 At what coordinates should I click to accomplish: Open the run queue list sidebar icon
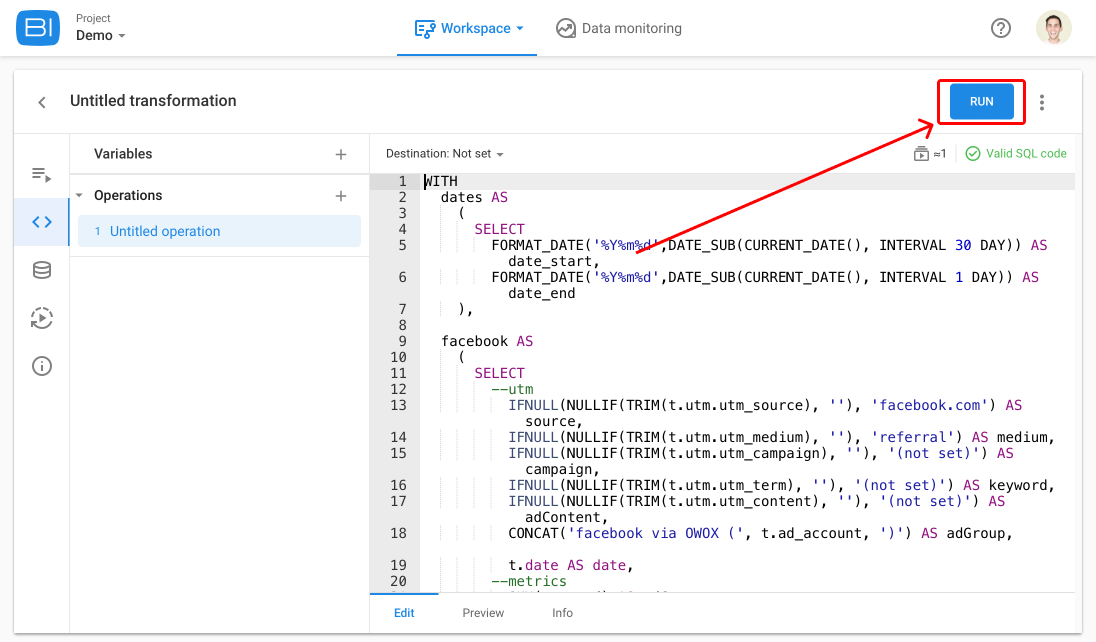42,174
